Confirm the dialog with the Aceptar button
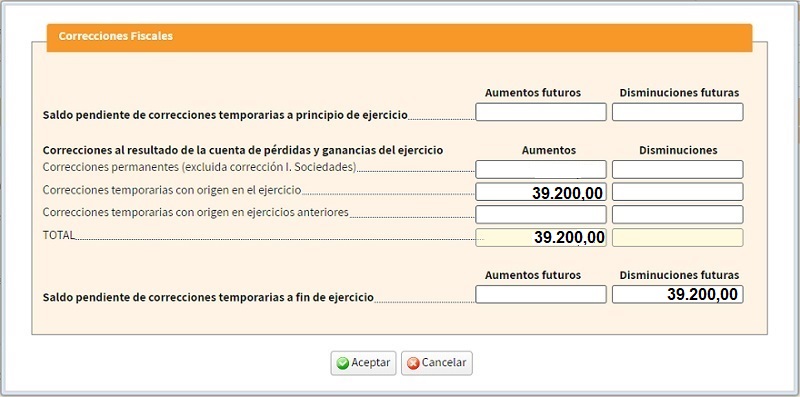800x397 pixels. point(363,363)
